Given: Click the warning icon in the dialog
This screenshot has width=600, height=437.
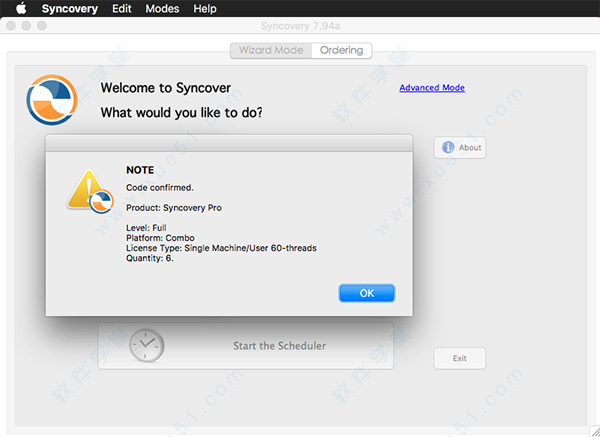Looking at the screenshot, I should pos(90,191).
